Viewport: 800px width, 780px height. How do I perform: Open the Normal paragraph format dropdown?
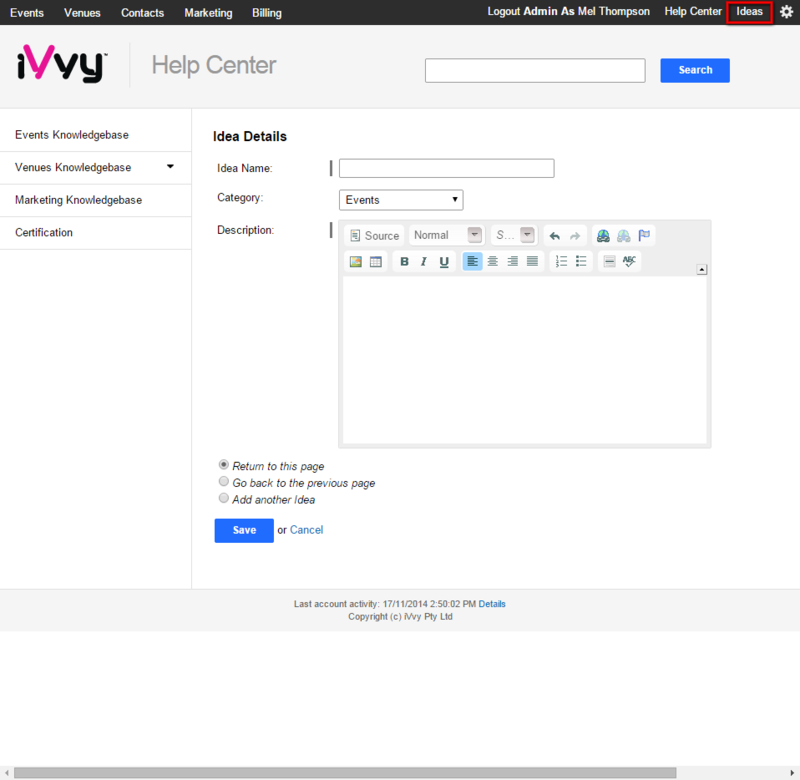tap(447, 235)
